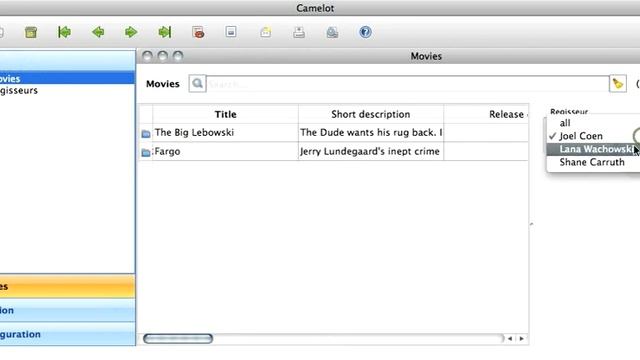Viewport: 640px width, 360px height.
Task: Go to the first record
Action: tap(64, 32)
